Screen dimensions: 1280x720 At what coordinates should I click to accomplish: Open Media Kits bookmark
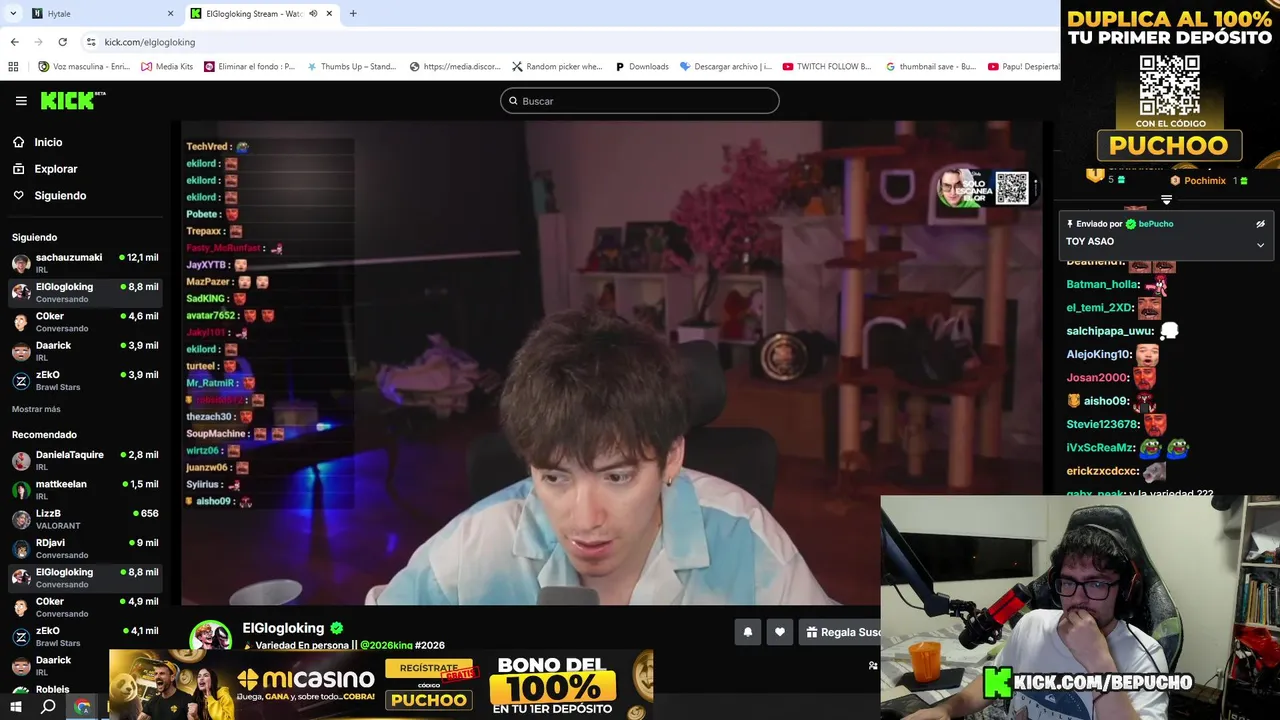click(x=167, y=67)
